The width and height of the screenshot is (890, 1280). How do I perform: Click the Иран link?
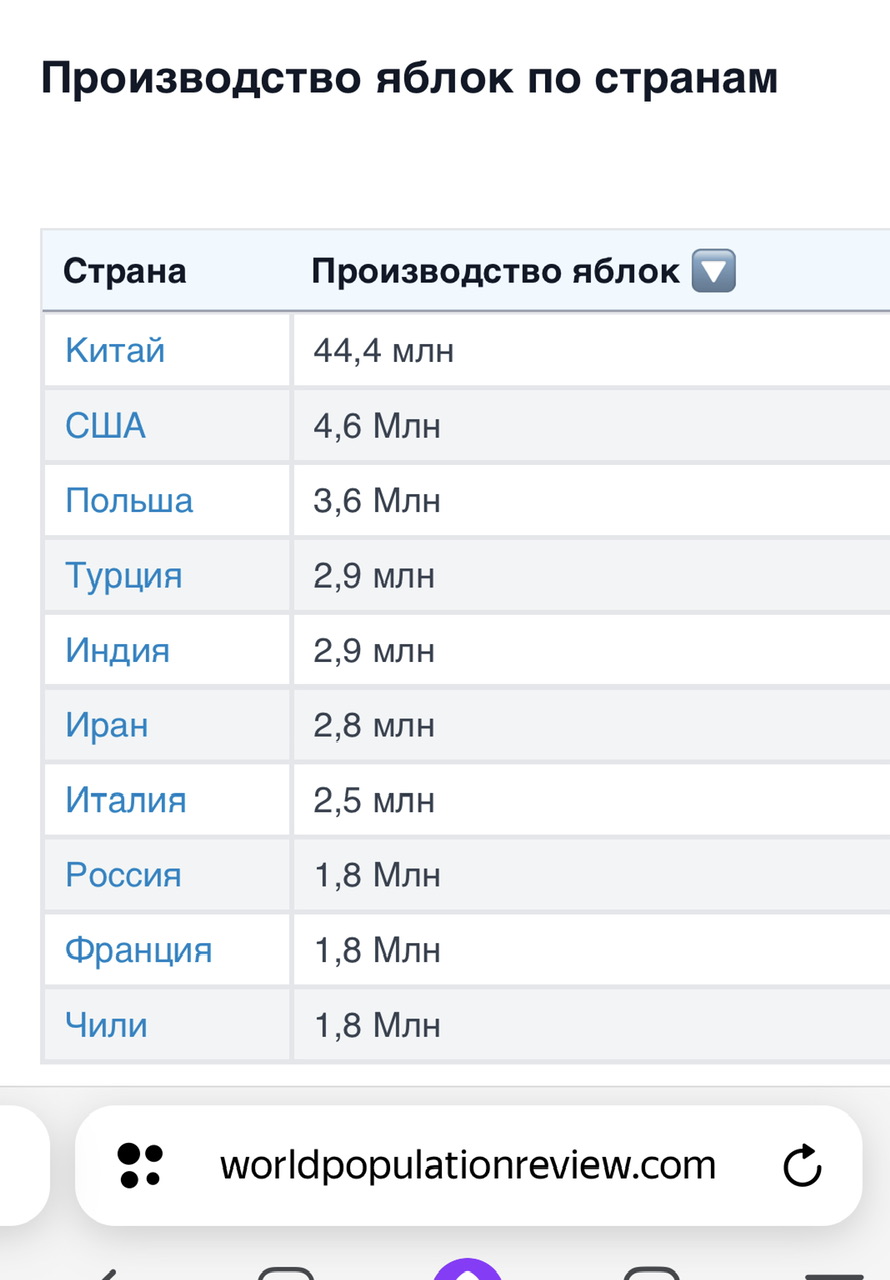click(x=107, y=725)
